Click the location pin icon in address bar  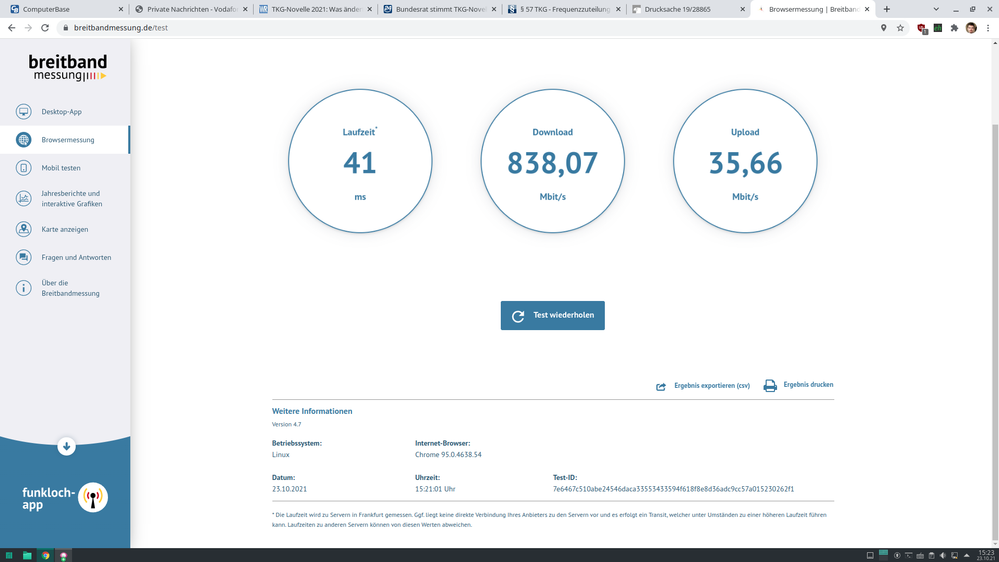[884, 28]
